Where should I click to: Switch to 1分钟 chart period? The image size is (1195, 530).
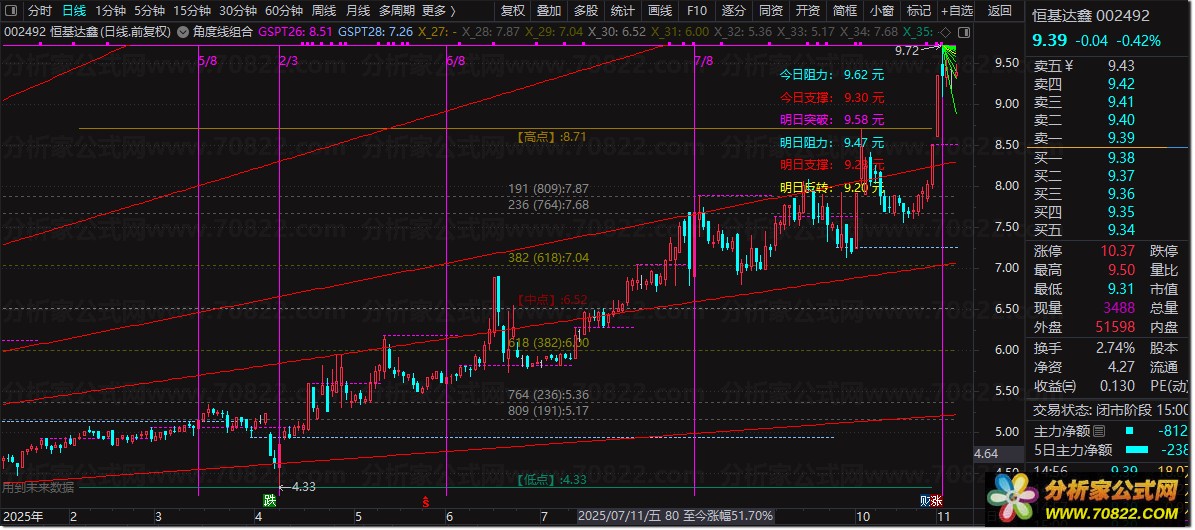click(111, 11)
